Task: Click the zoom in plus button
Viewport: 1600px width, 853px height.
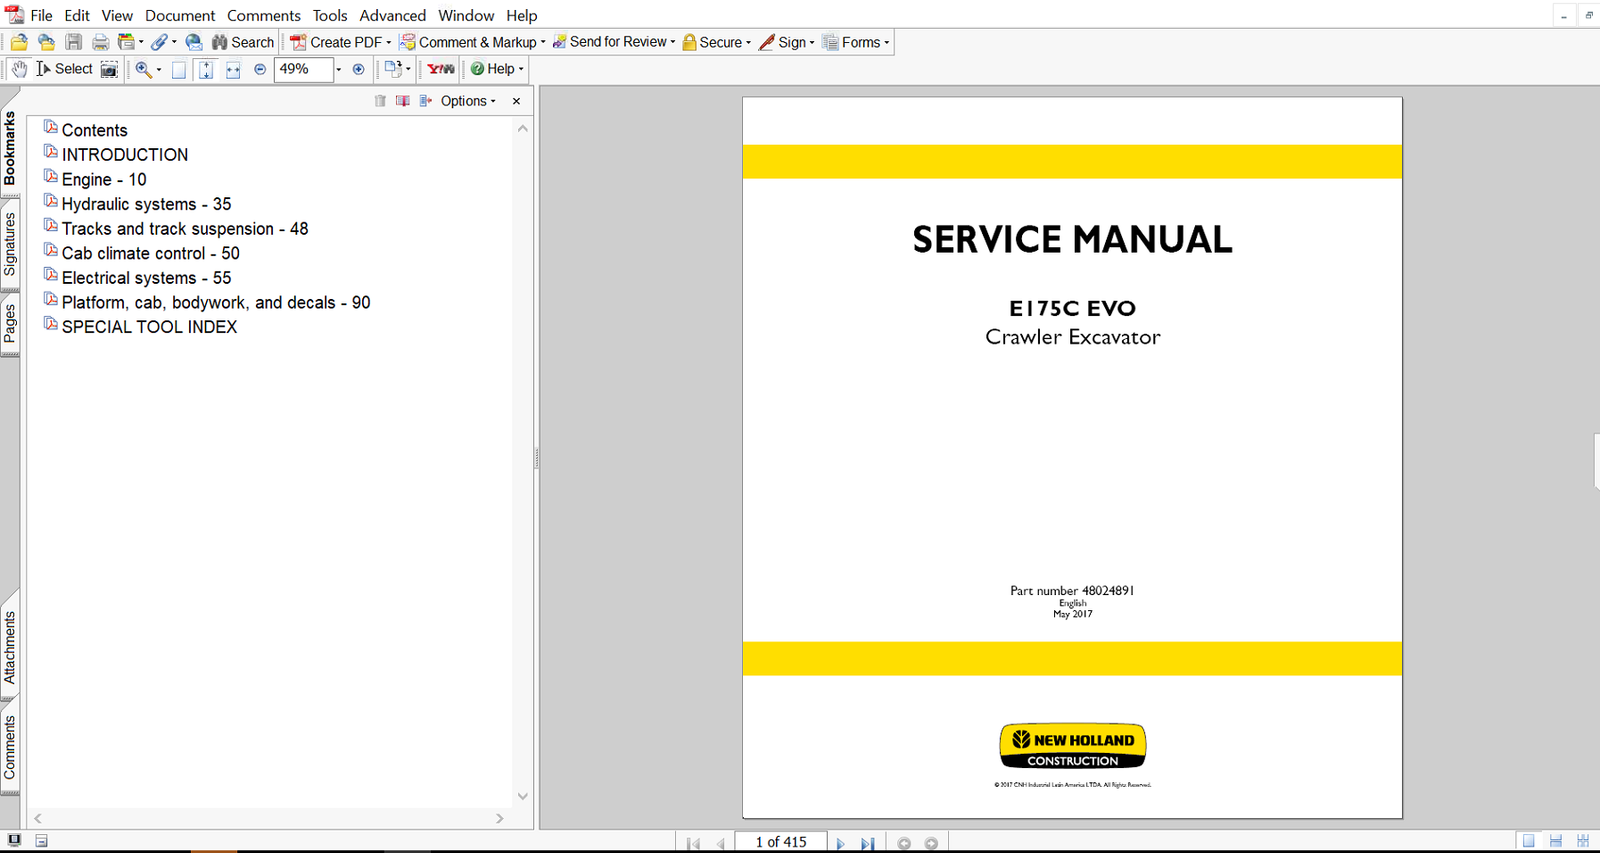Action: (x=358, y=69)
